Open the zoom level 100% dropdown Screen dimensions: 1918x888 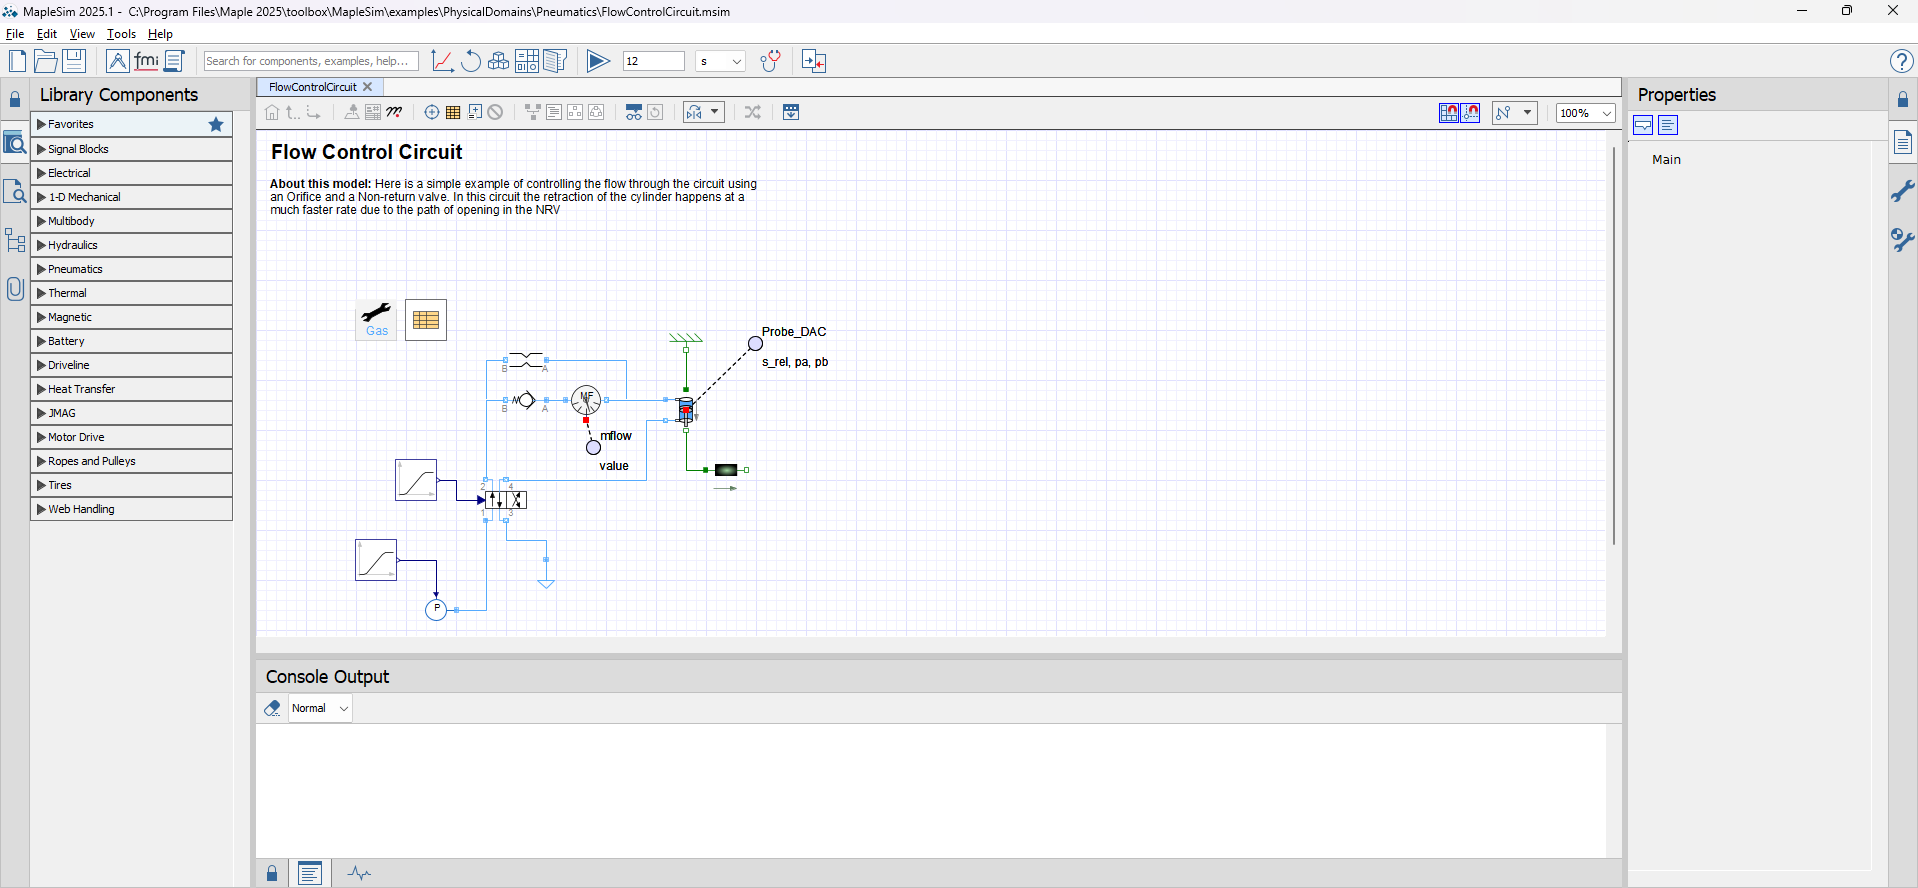[x=1585, y=113]
